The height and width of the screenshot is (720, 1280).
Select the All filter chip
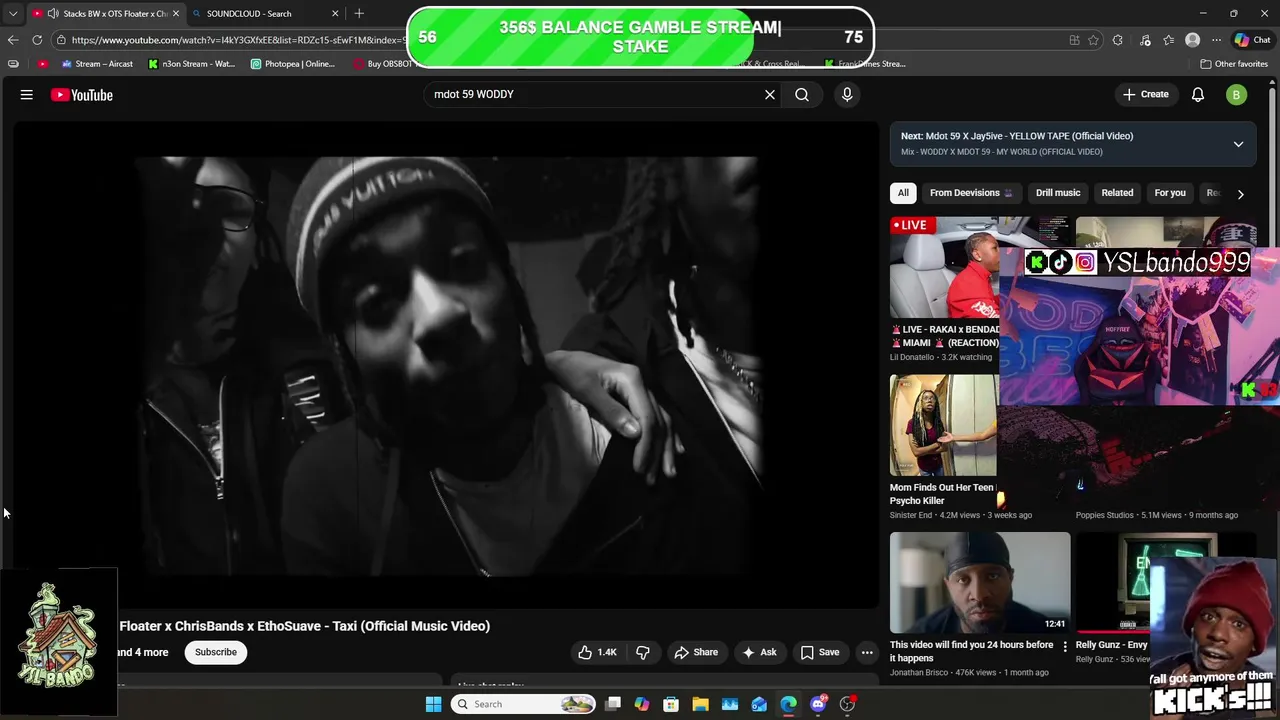click(x=903, y=193)
